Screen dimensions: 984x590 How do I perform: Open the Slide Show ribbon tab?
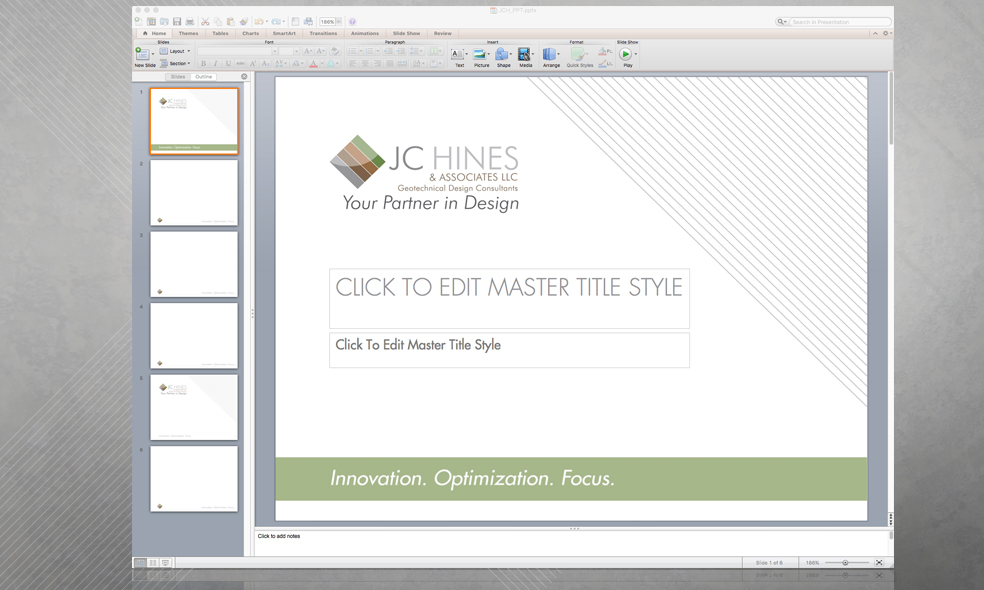(x=406, y=33)
